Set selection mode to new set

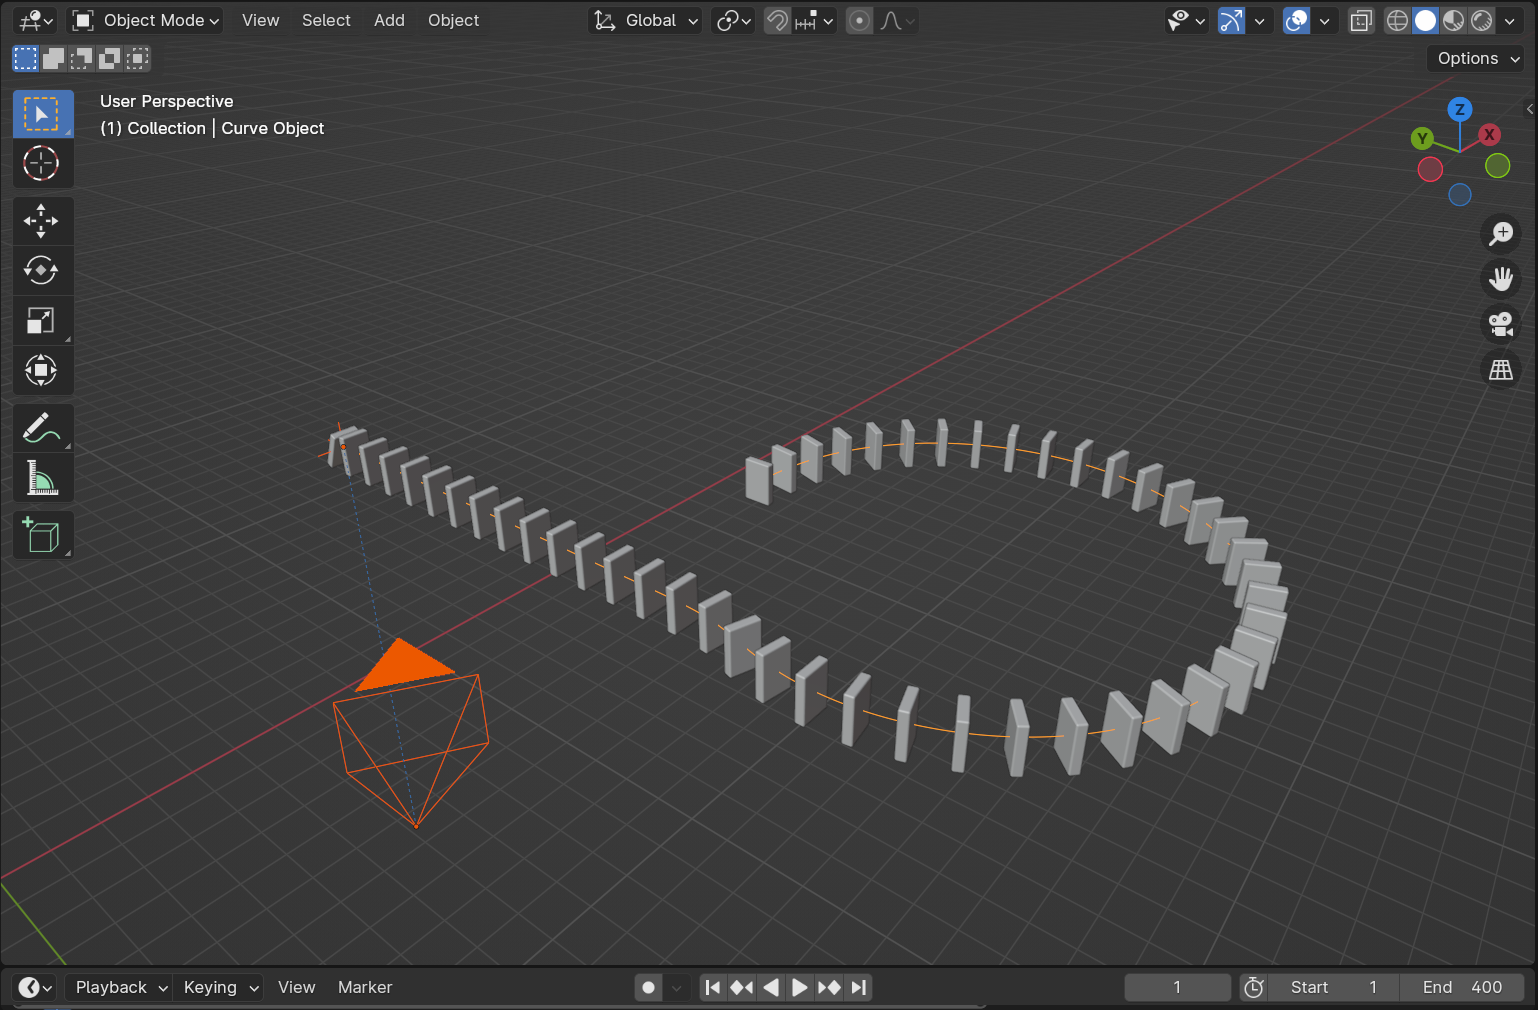[26, 59]
